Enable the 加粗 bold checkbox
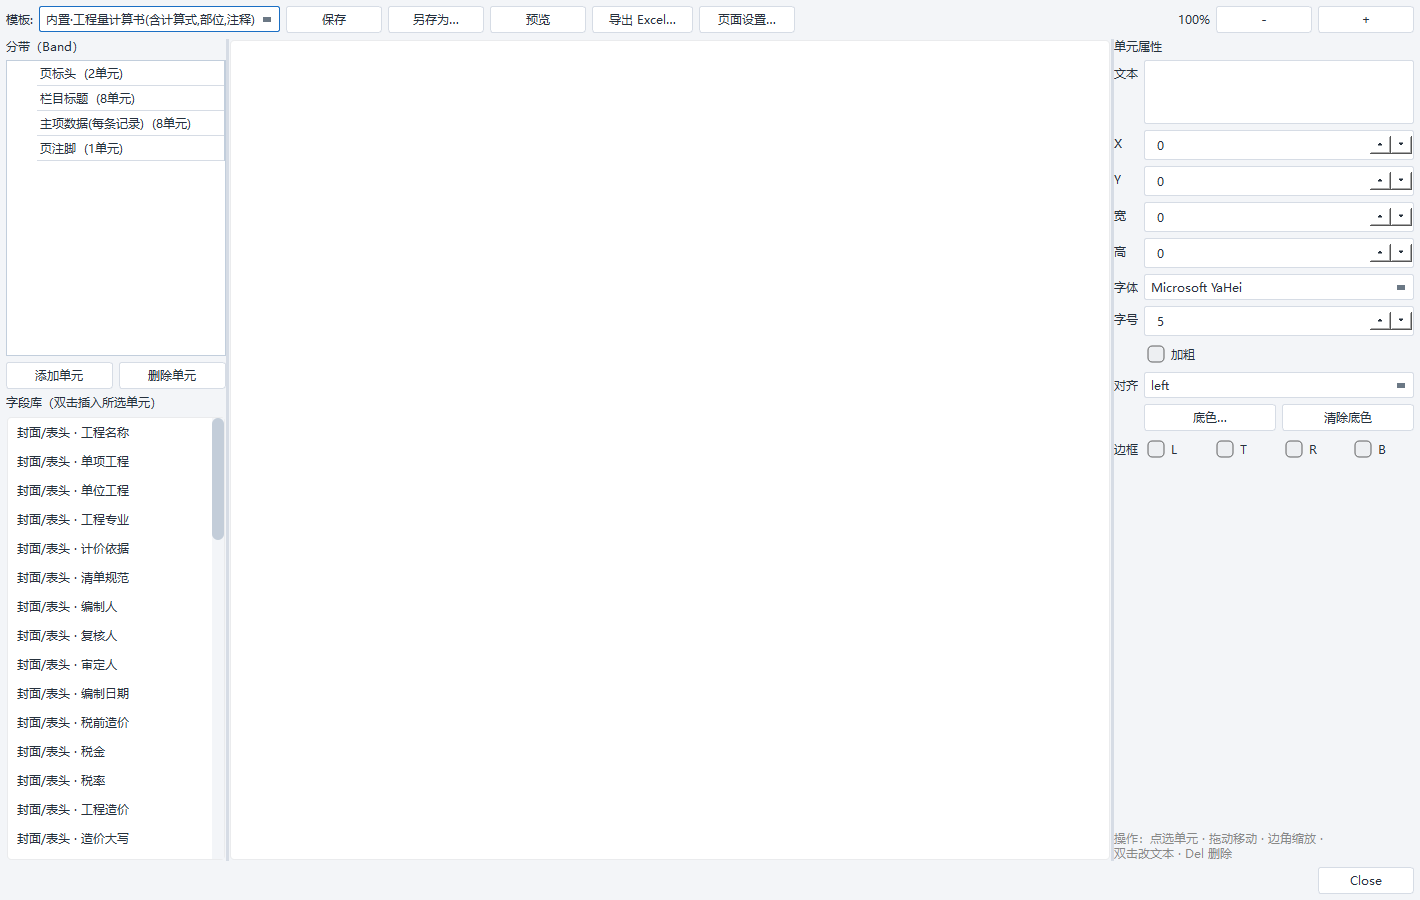 (x=1156, y=354)
